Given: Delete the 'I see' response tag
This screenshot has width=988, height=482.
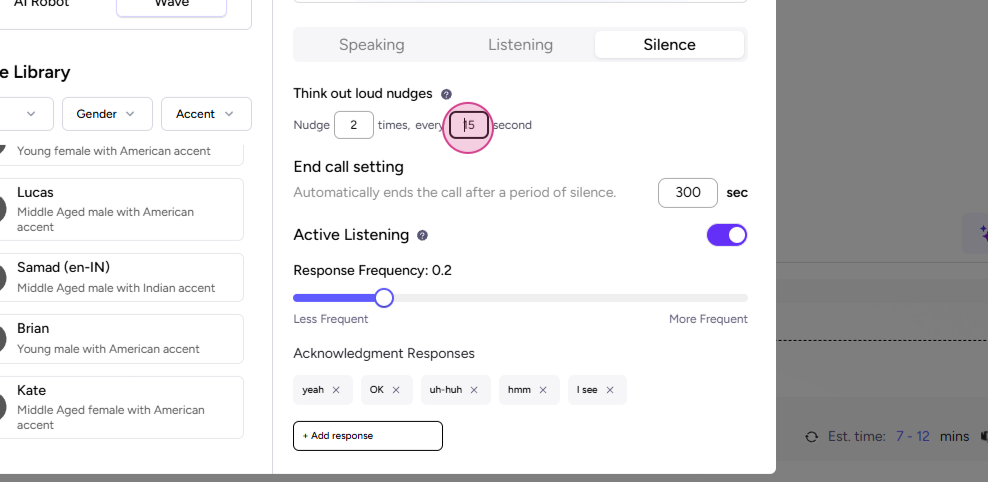Looking at the screenshot, I should click(x=610, y=390).
